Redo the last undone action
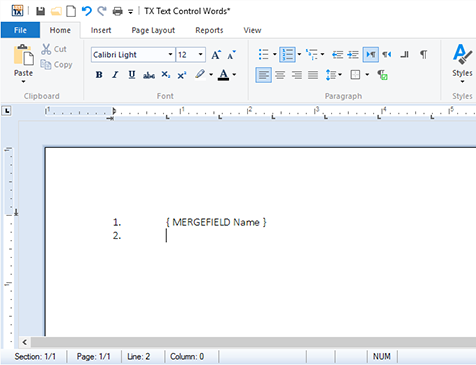476x365 pixels. (x=102, y=11)
